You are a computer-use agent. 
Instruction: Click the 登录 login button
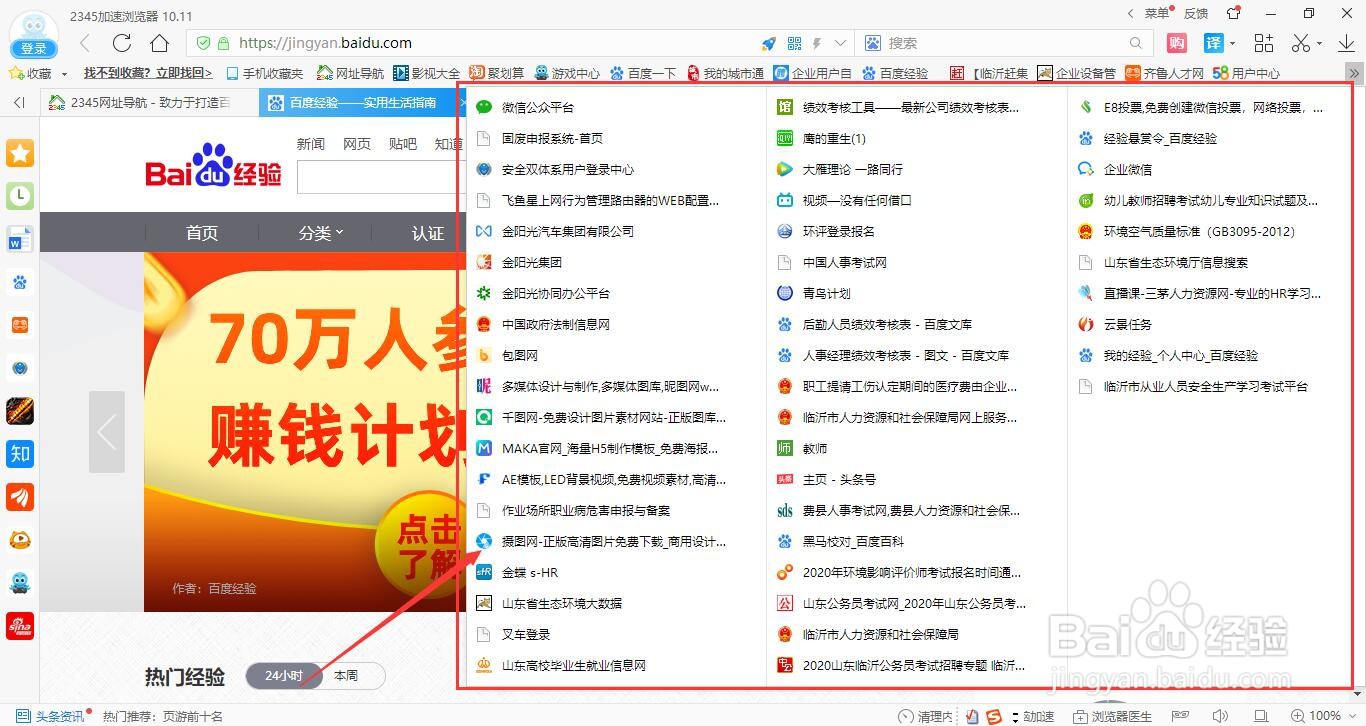click(x=33, y=48)
